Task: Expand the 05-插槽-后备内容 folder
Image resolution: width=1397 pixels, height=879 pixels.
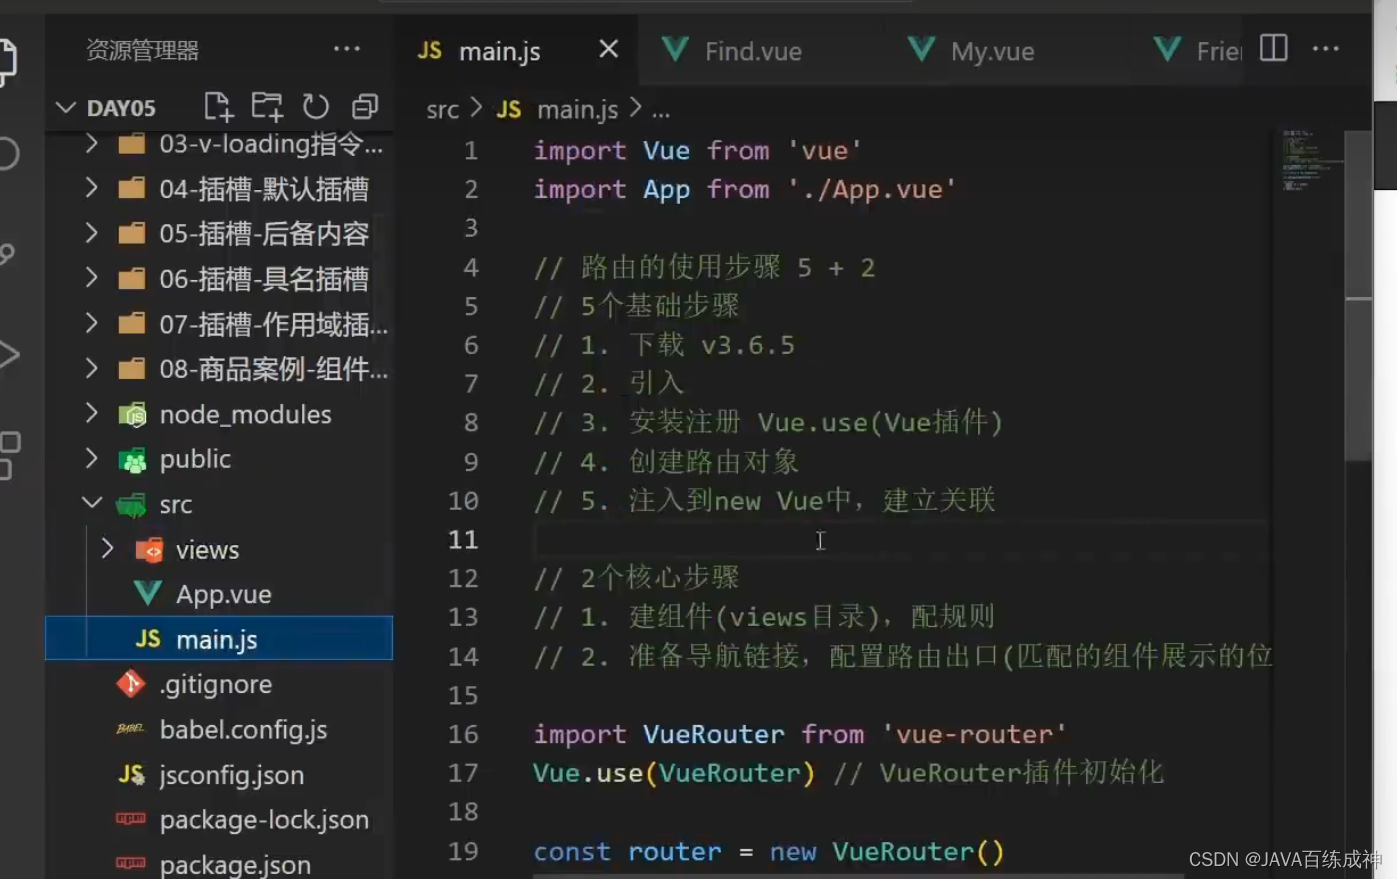Action: [91, 233]
